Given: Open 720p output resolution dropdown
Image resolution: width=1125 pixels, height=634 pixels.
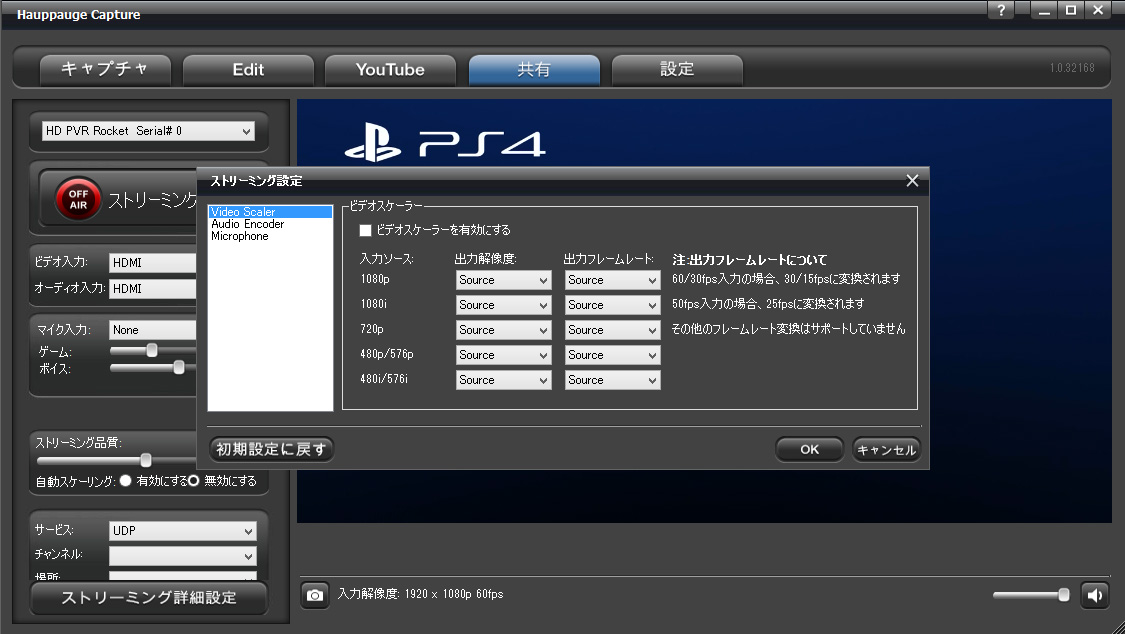Looking at the screenshot, I should [x=503, y=331].
